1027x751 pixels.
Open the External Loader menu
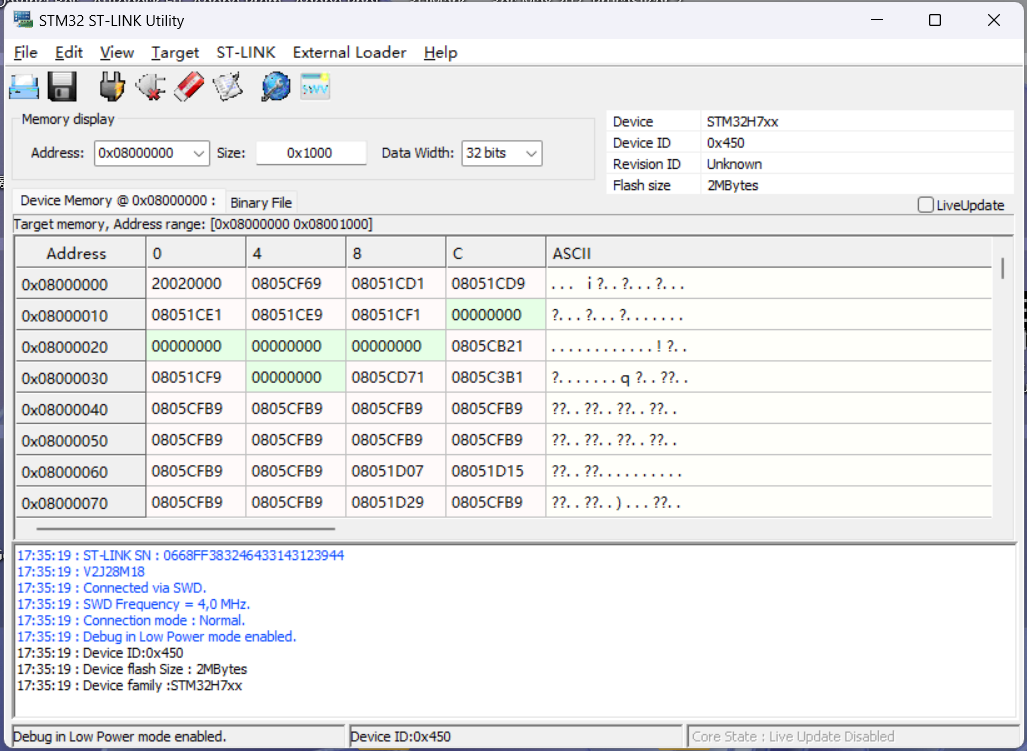(349, 52)
